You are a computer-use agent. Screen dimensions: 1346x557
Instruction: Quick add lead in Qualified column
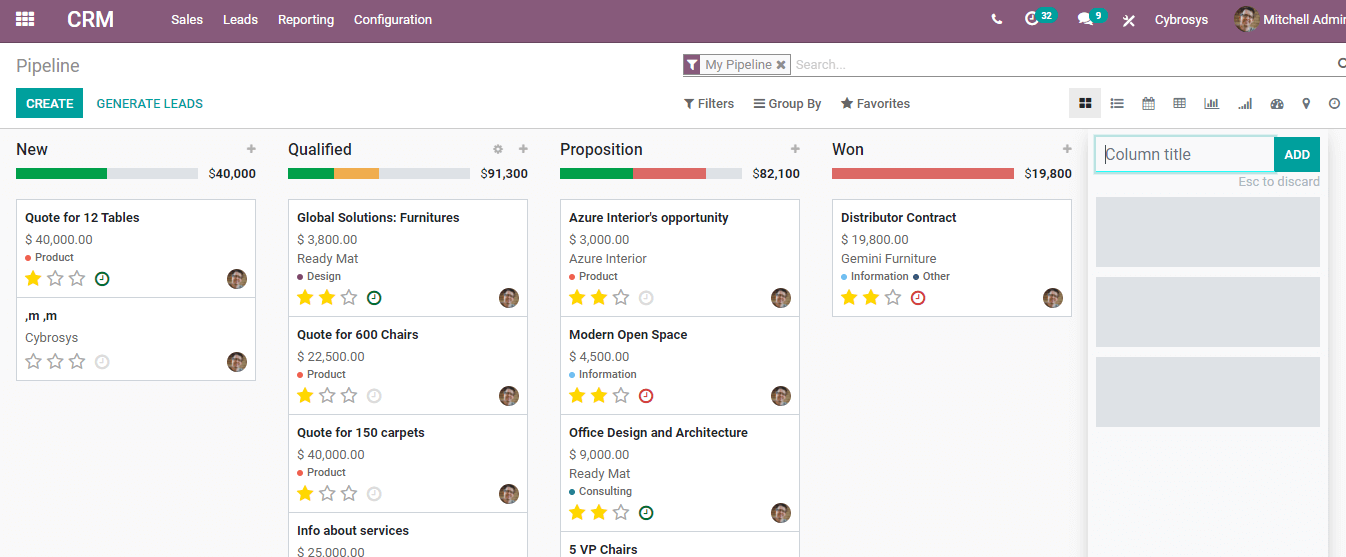coord(523,149)
